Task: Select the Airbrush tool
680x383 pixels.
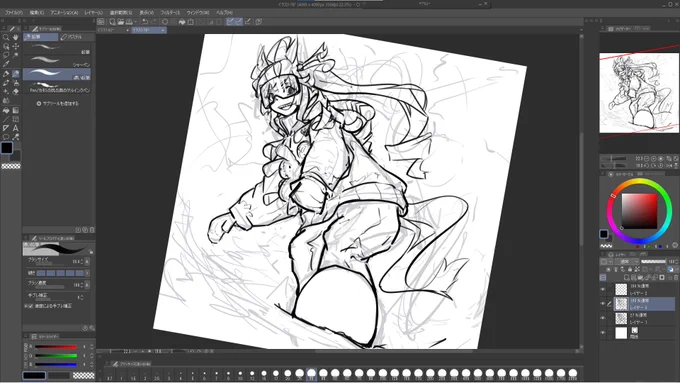Action: [x=16, y=82]
